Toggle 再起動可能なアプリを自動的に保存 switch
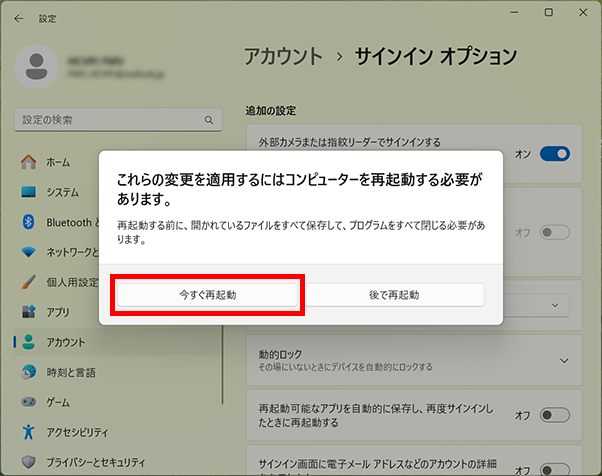602x476 pixels. pyautogui.click(x=554, y=414)
